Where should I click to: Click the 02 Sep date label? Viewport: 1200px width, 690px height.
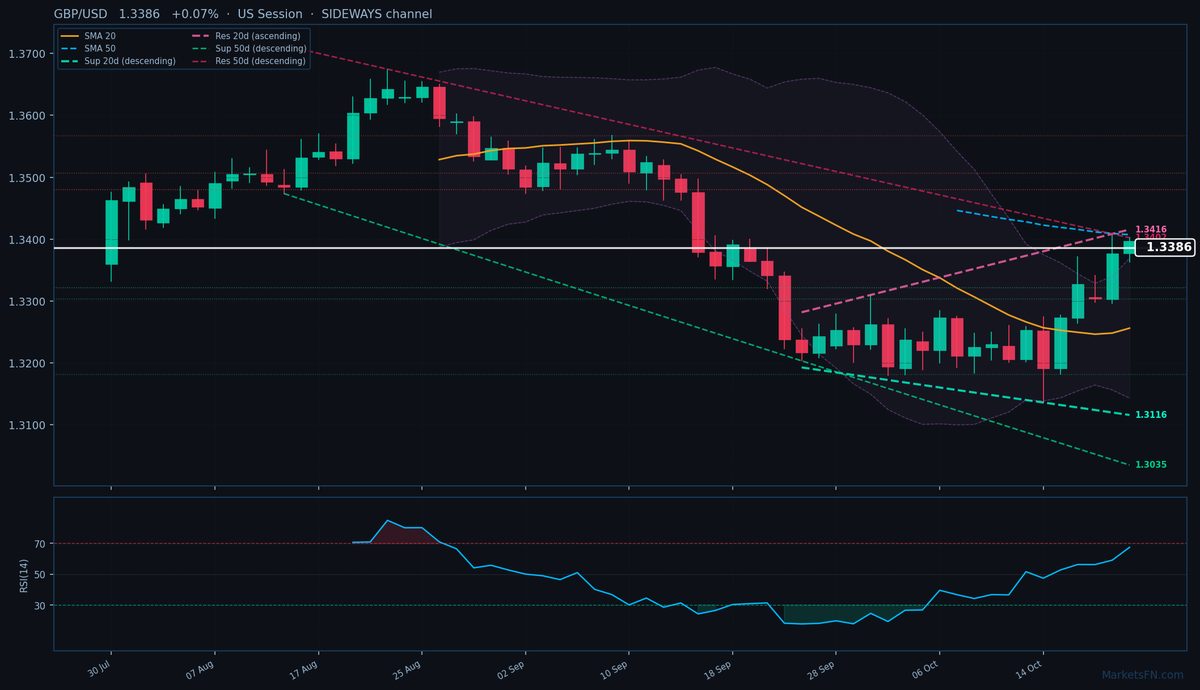[x=510, y=670]
